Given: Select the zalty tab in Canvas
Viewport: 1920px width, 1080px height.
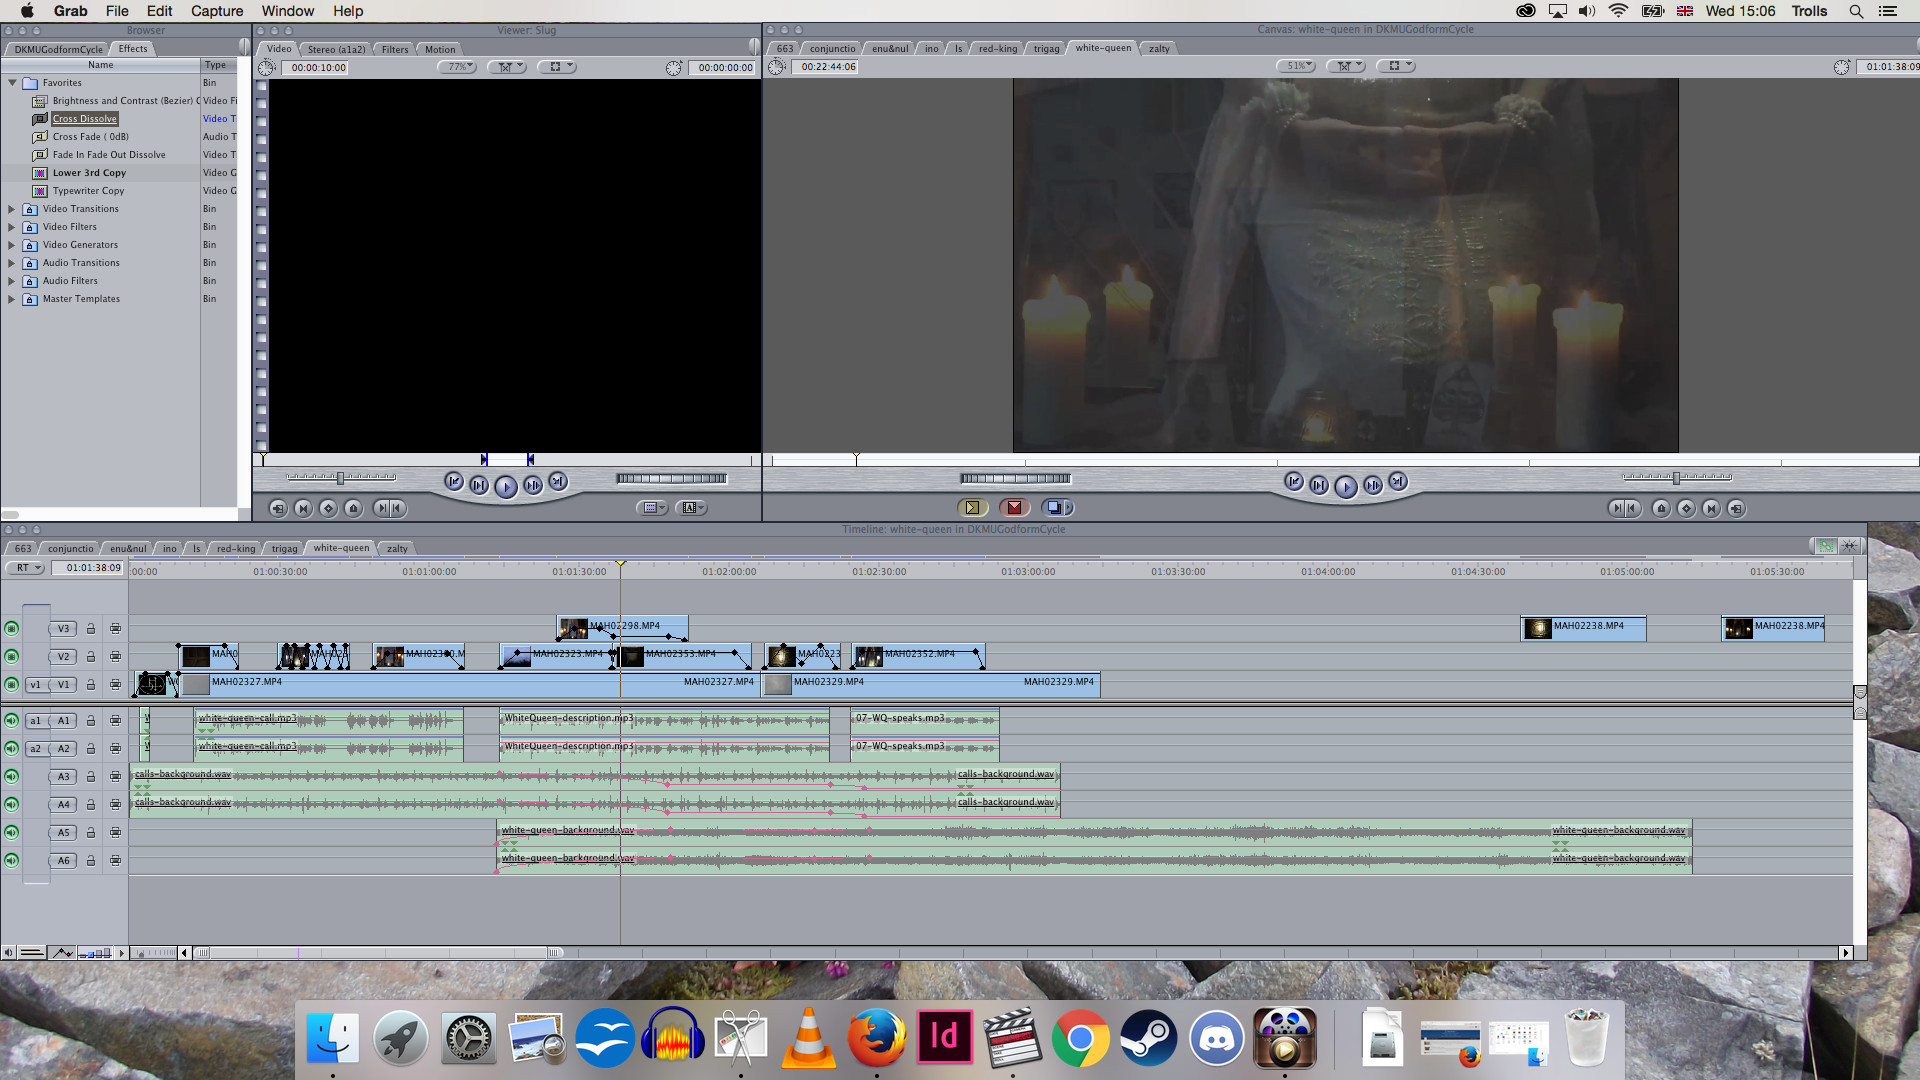Looking at the screenshot, I should click(x=1159, y=48).
